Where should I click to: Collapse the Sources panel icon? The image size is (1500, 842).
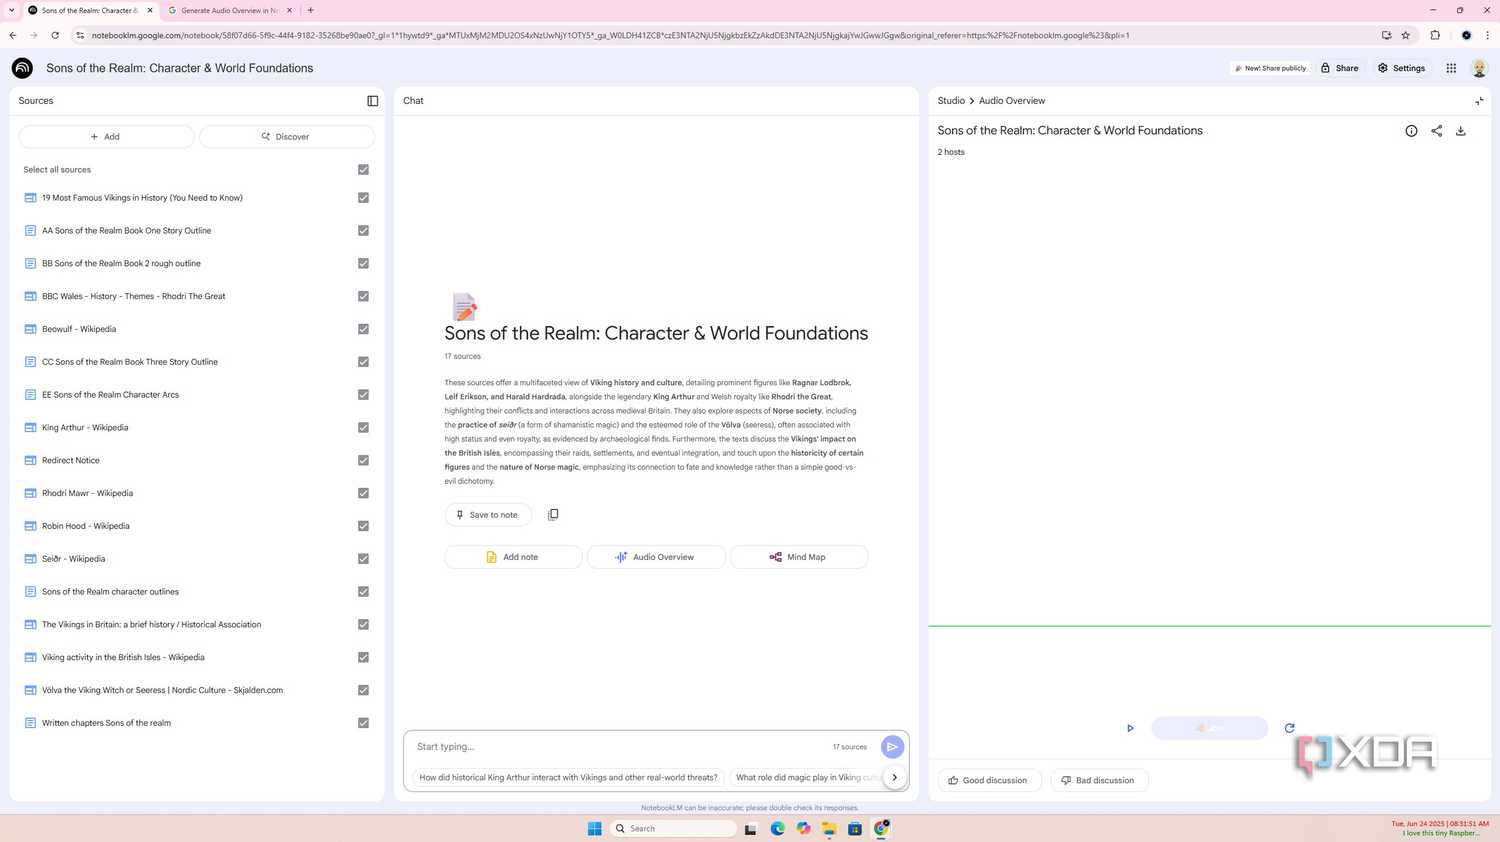pos(373,101)
